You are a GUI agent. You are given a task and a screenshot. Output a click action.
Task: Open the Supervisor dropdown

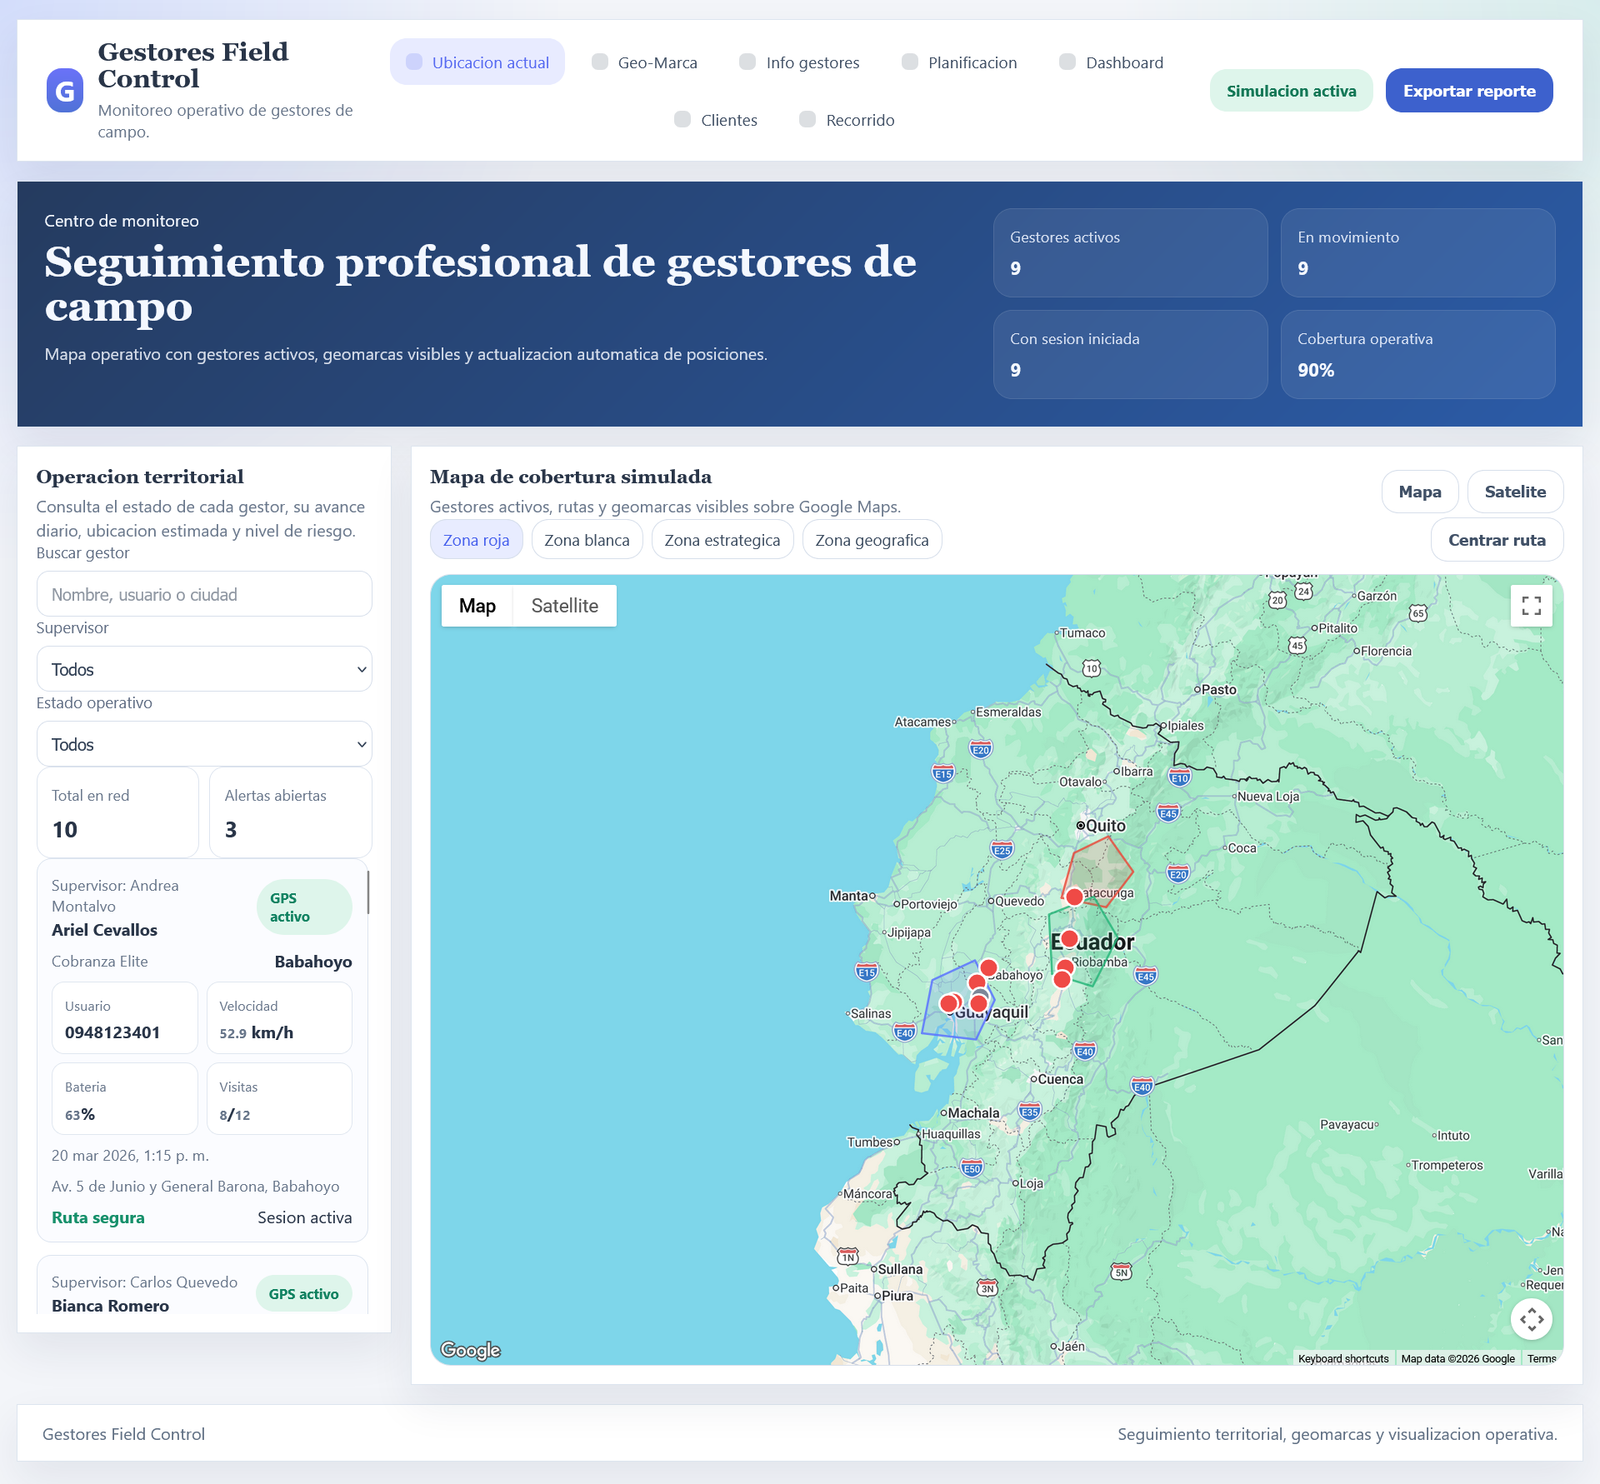tap(204, 669)
